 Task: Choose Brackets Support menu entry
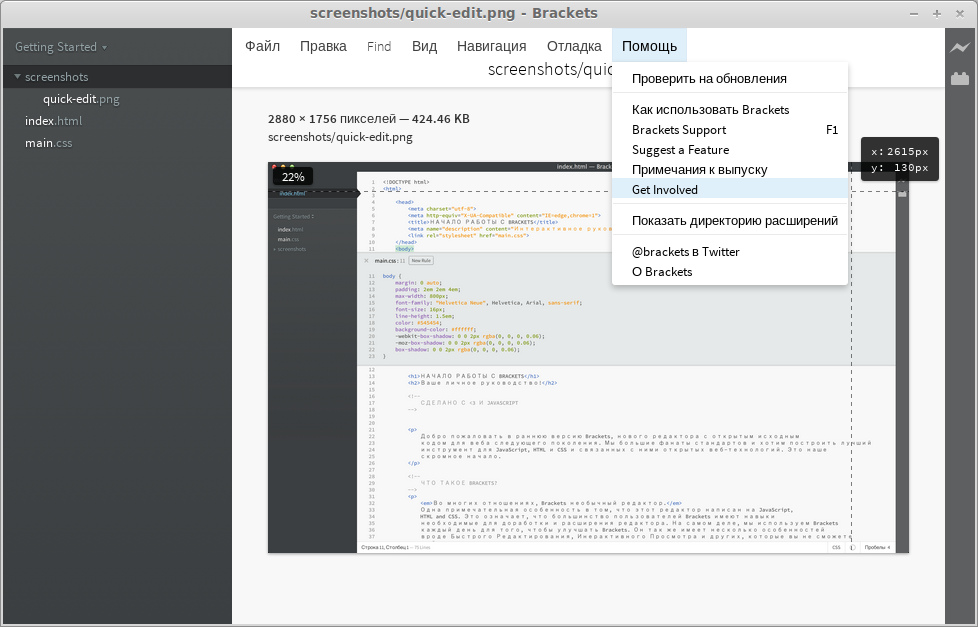[730, 130]
